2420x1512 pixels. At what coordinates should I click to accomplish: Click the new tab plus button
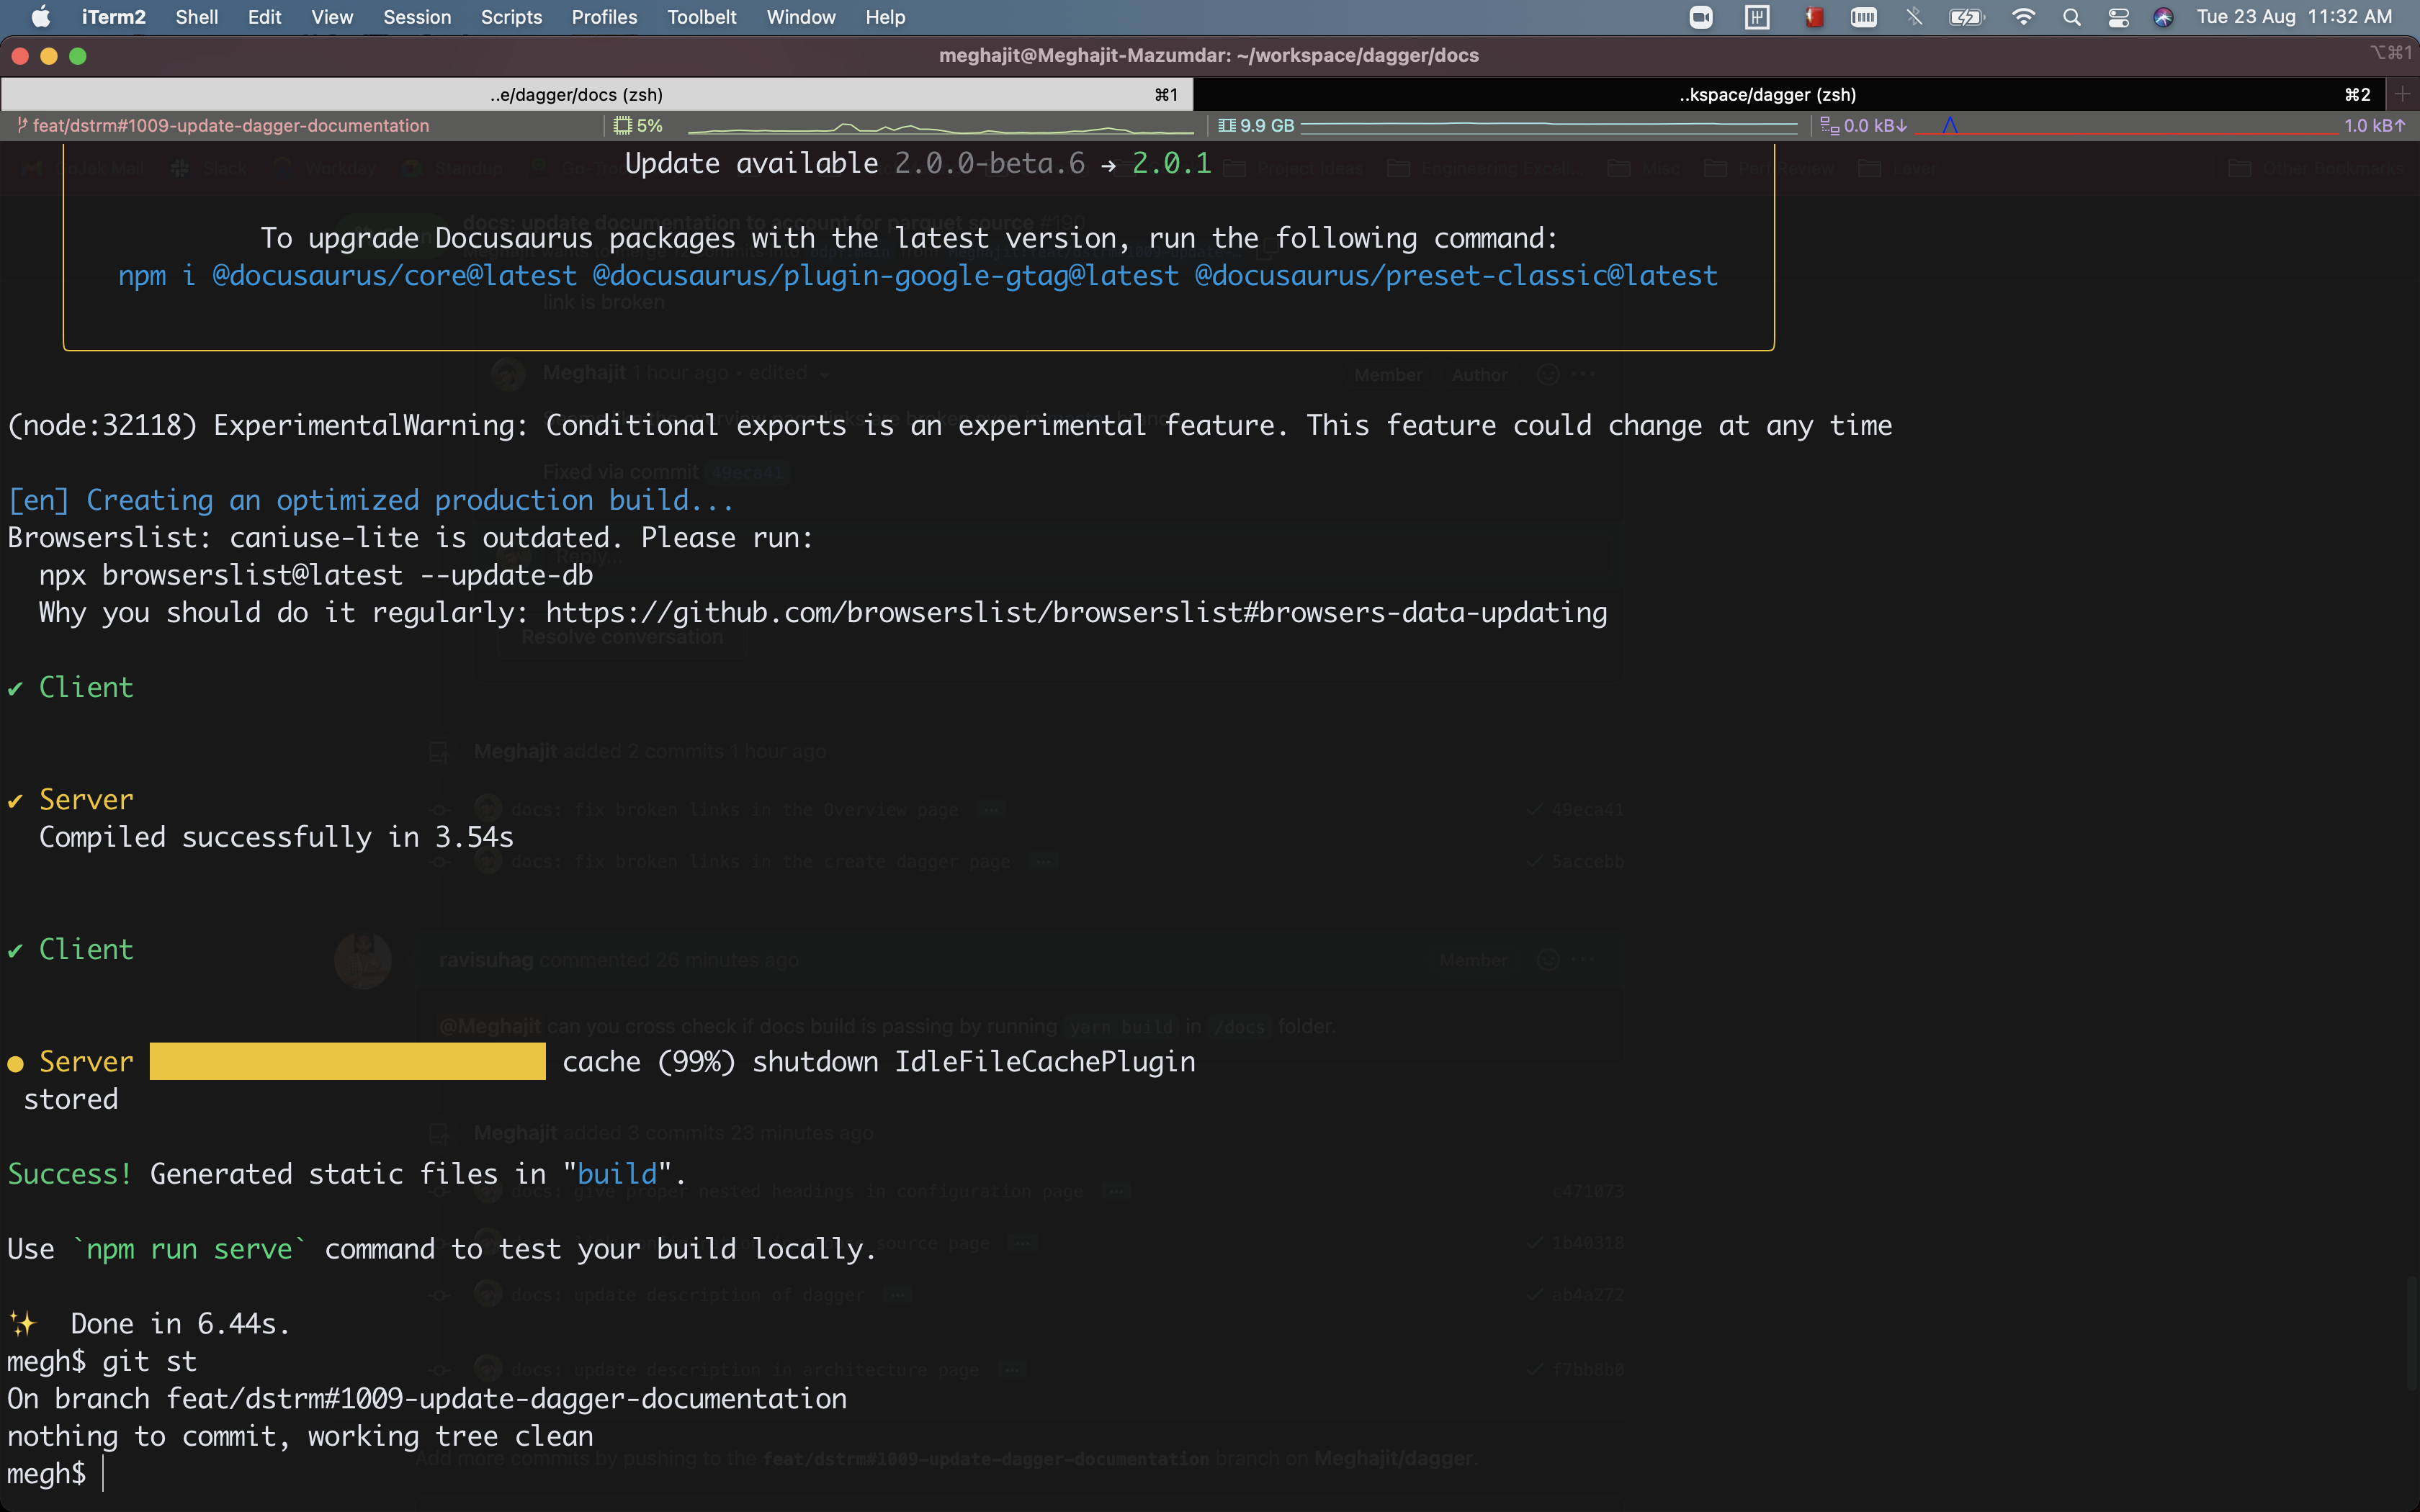[2402, 94]
